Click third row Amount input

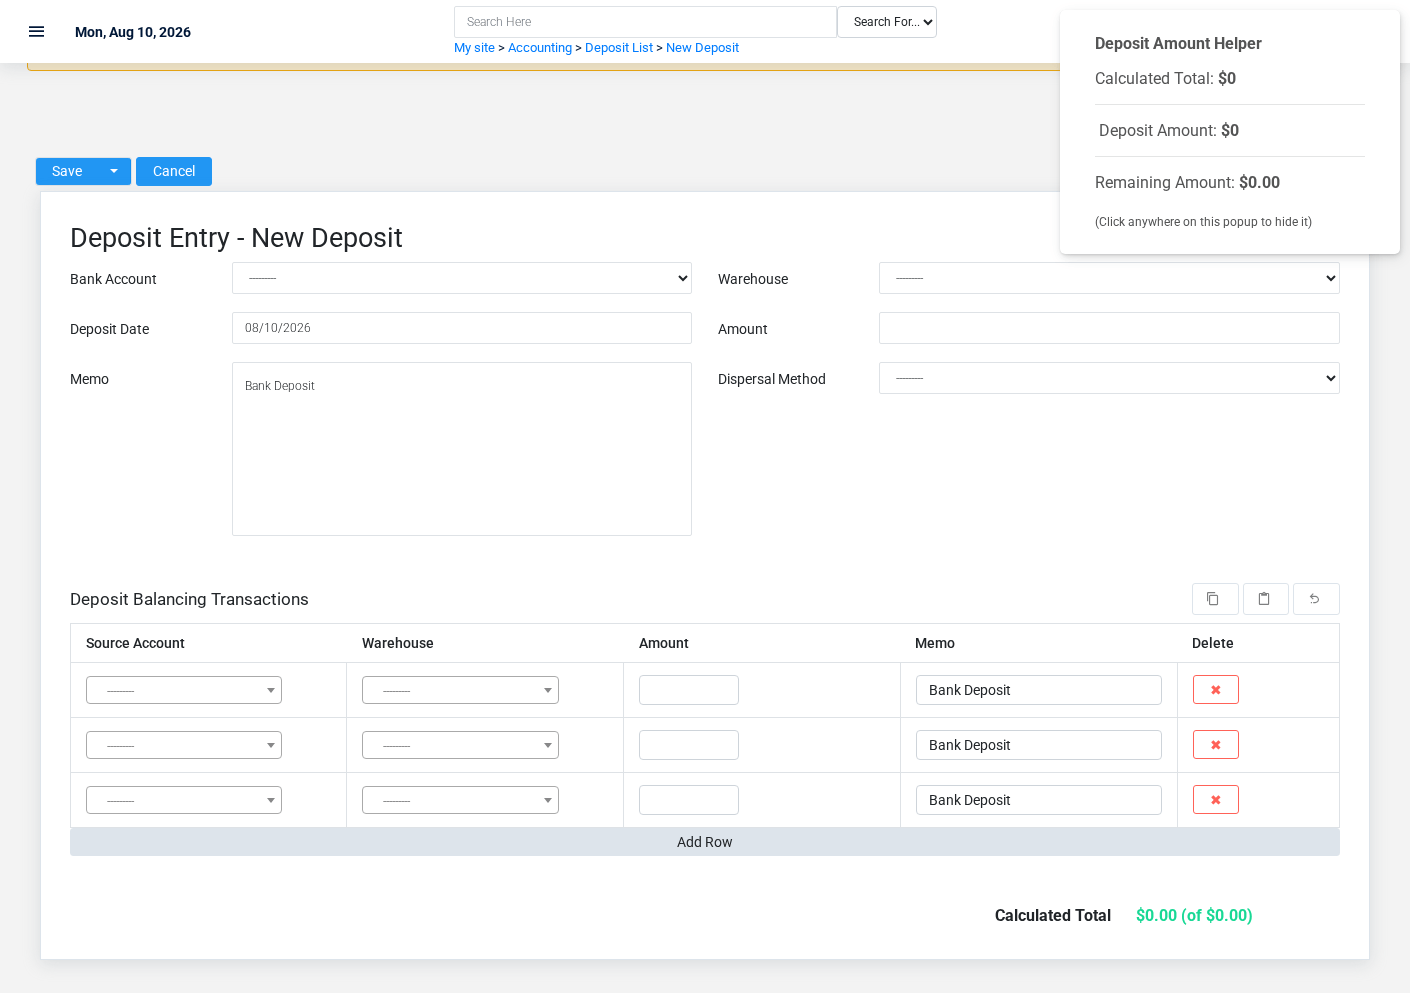[x=689, y=800]
